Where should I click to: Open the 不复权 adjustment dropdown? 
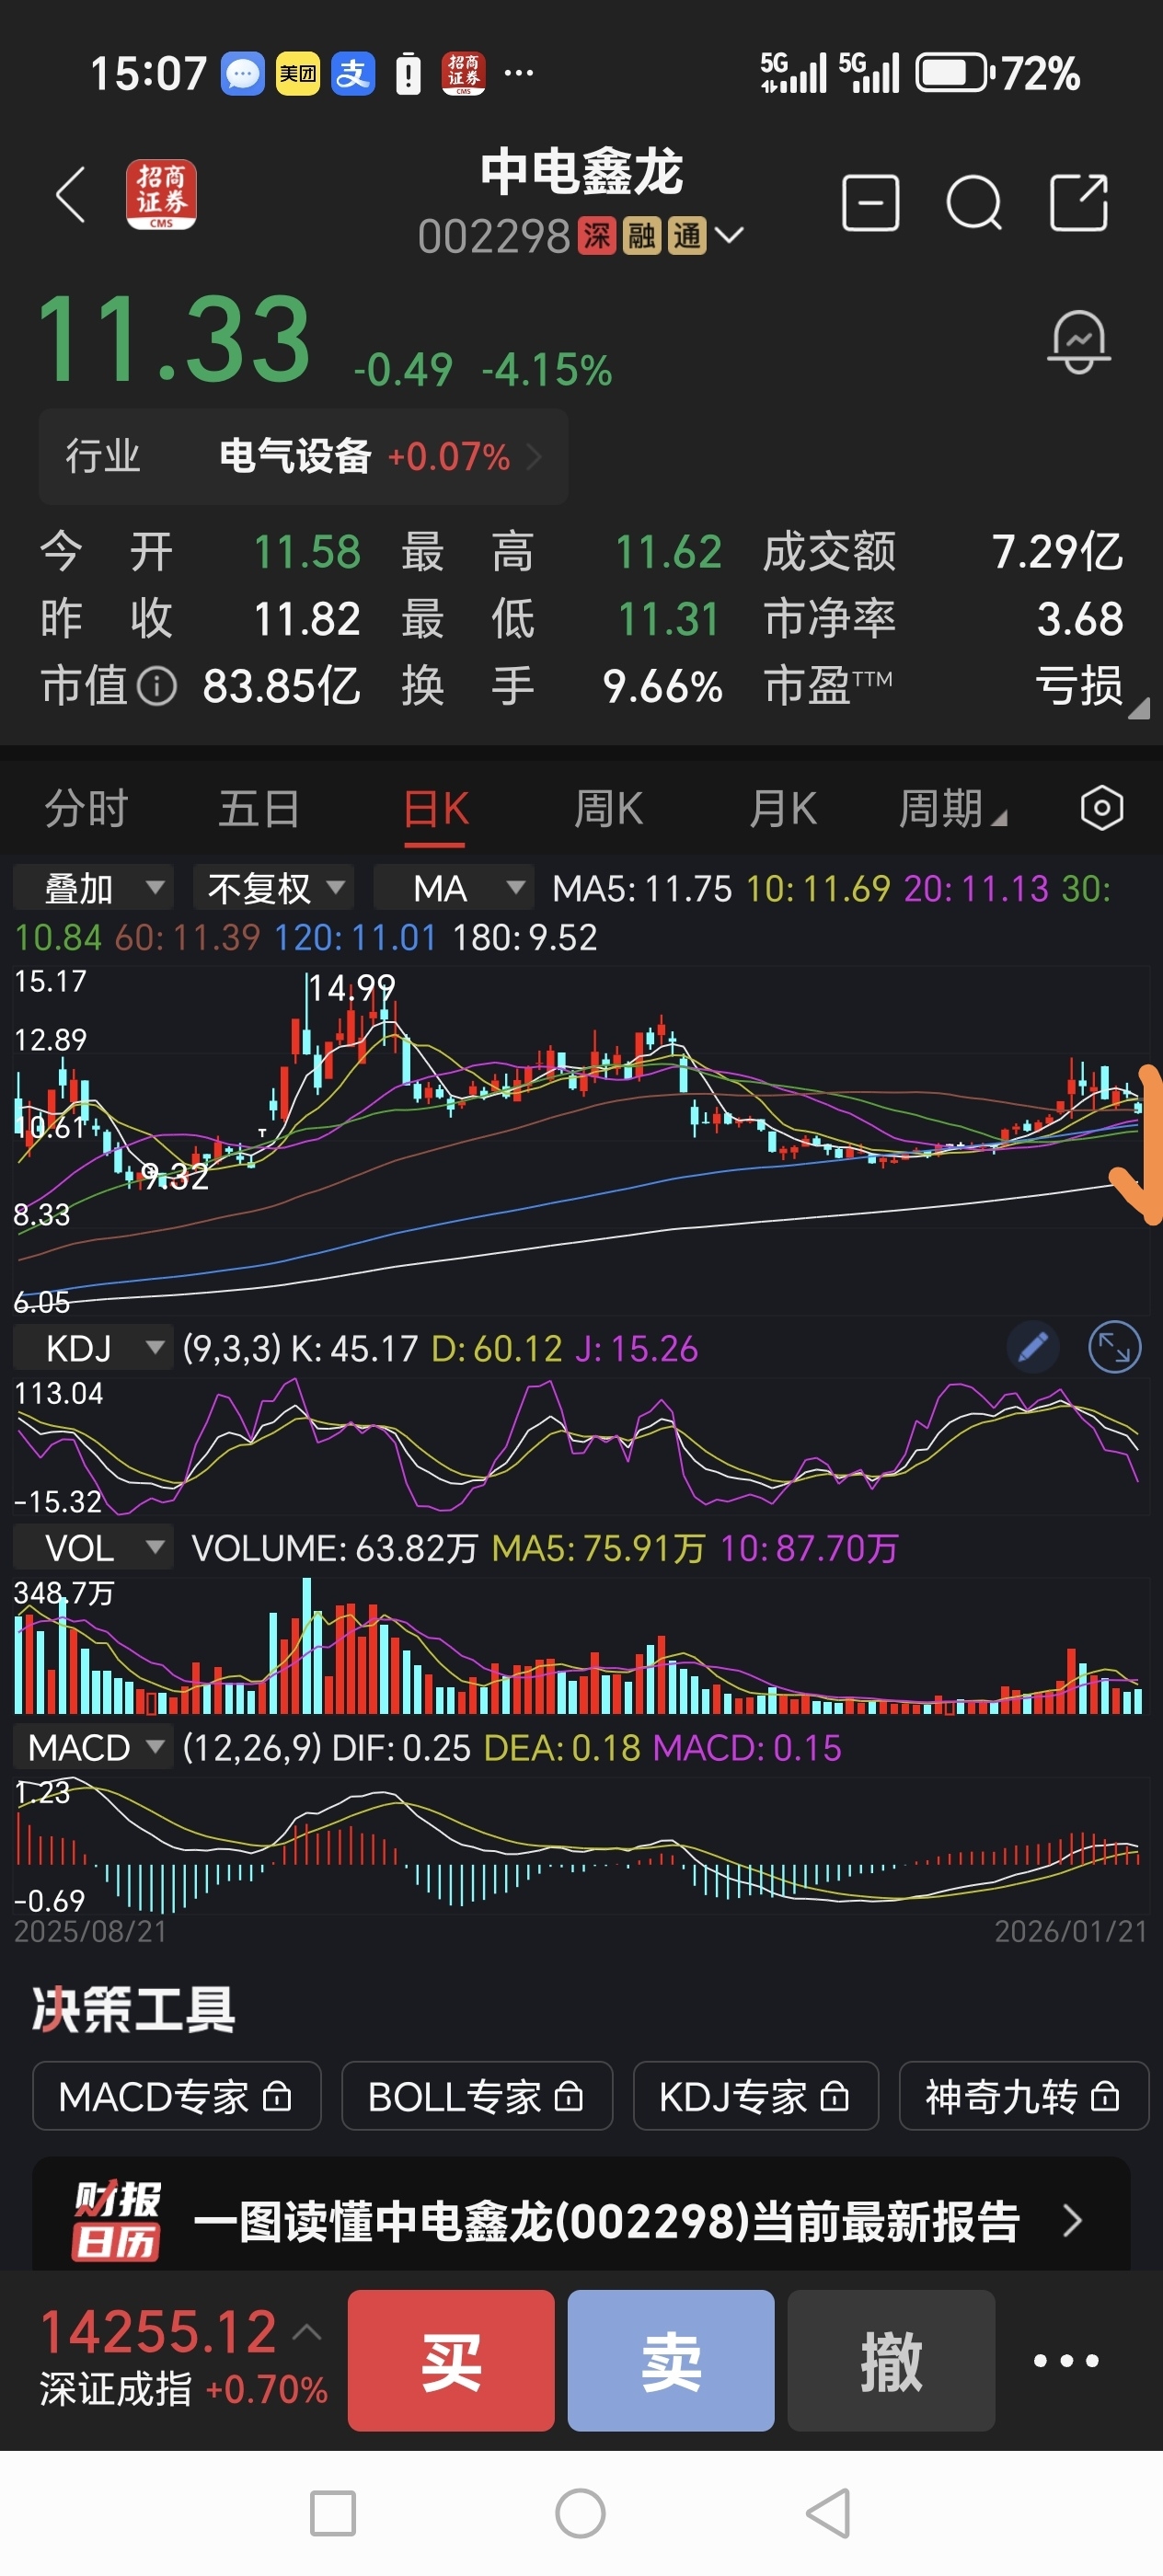[x=273, y=887]
